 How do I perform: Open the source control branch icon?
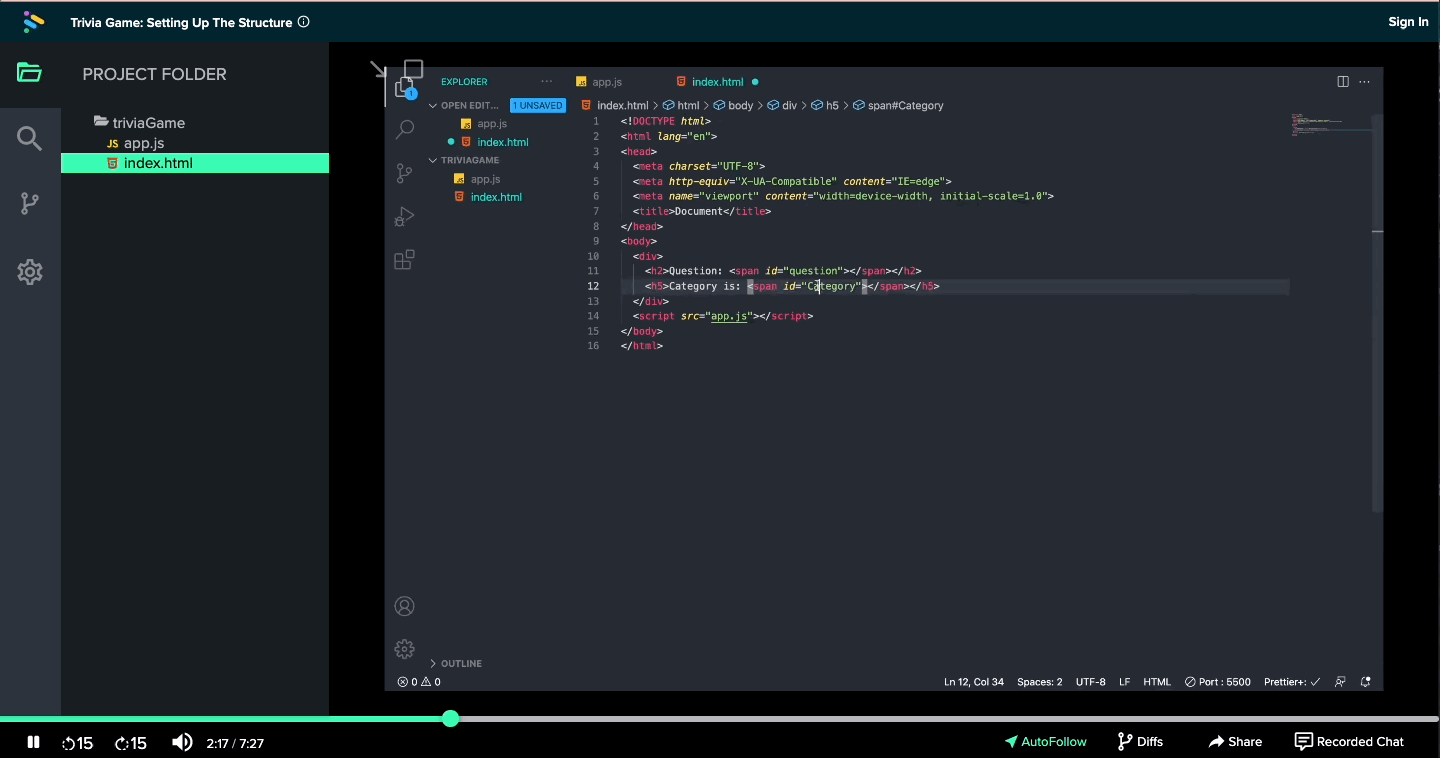(29, 204)
